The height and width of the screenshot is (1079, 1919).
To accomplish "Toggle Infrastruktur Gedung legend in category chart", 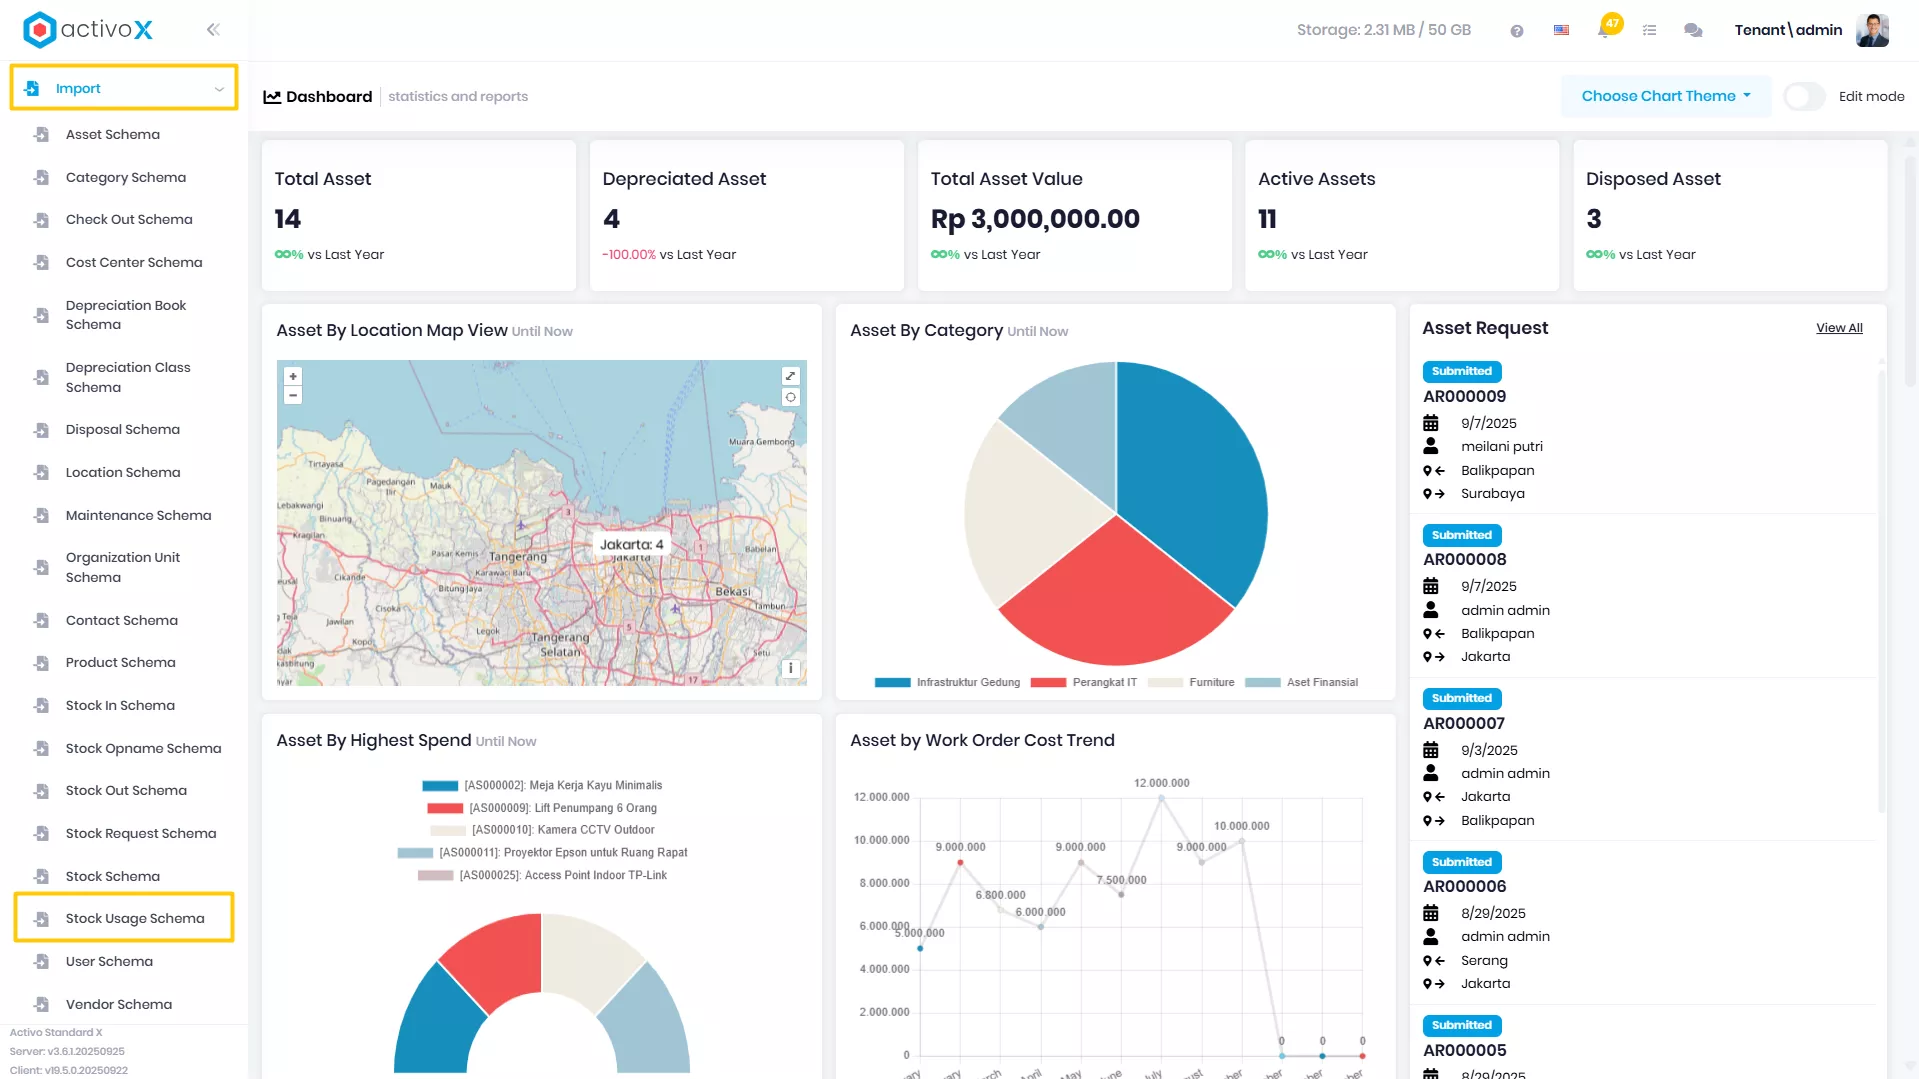I will pyautogui.click(x=947, y=683).
